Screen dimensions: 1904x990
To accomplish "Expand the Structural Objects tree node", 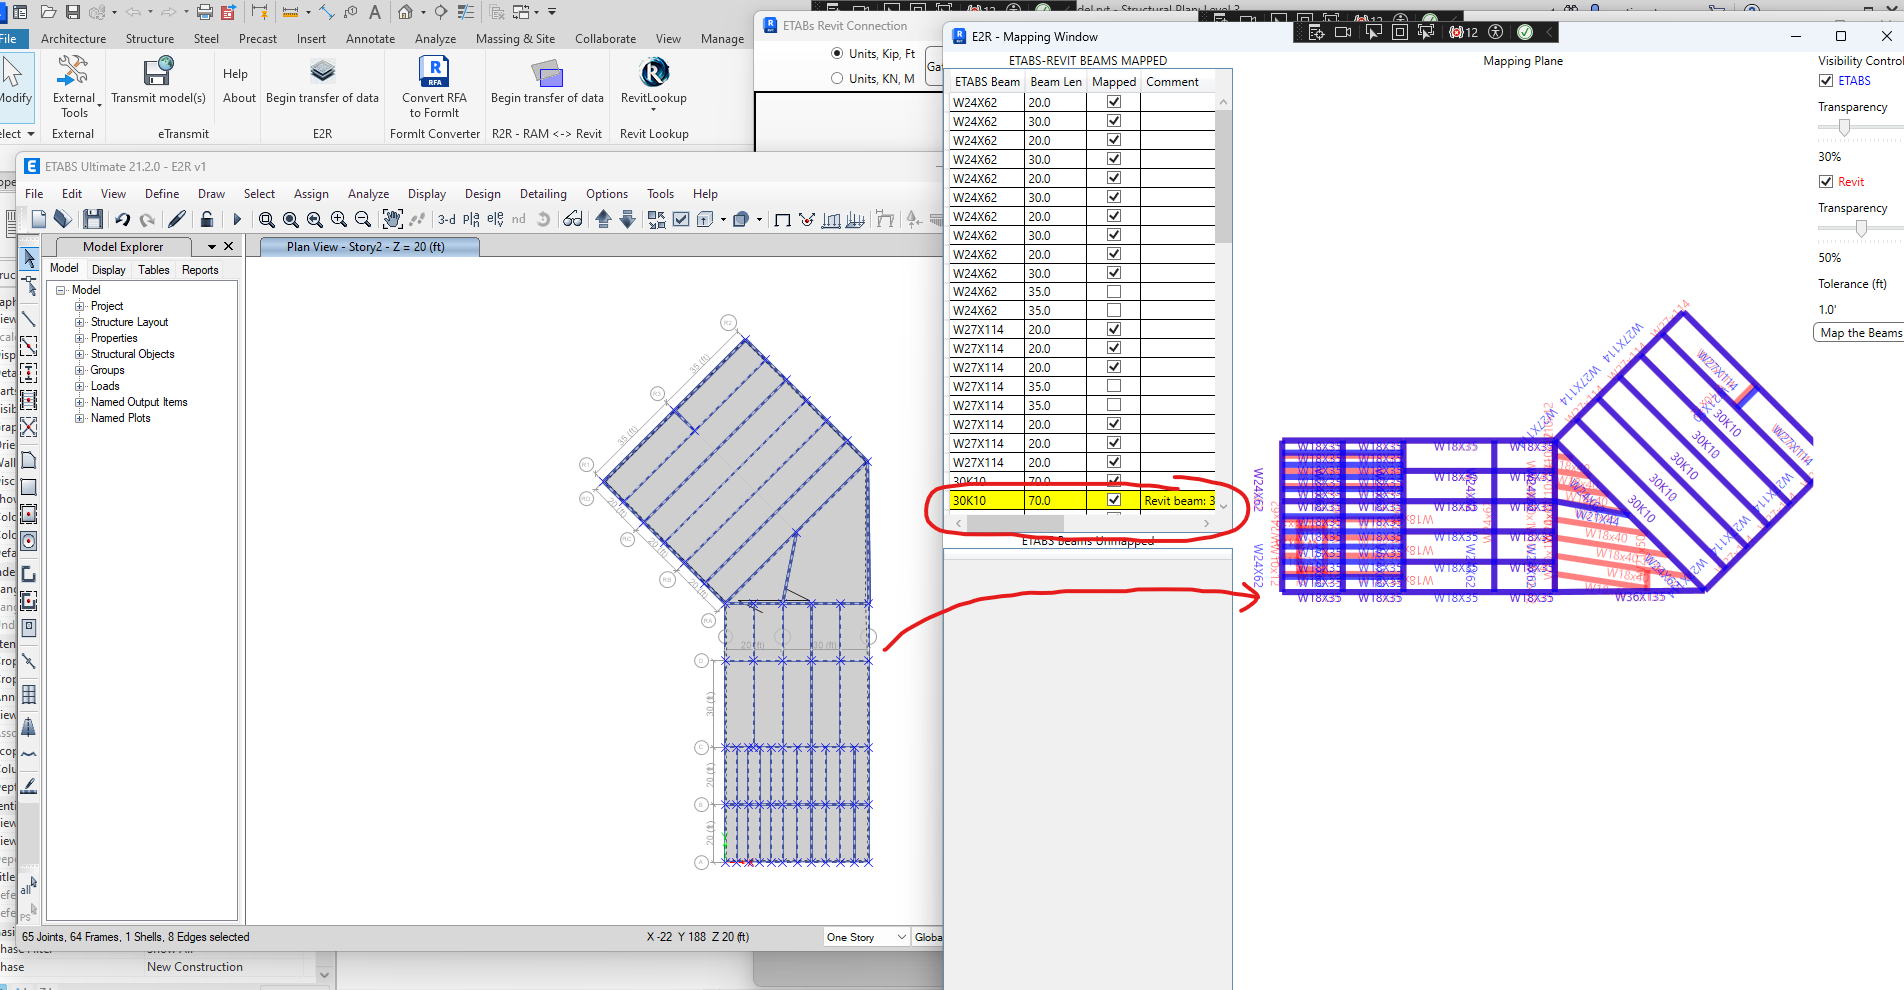I will [x=80, y=354].
